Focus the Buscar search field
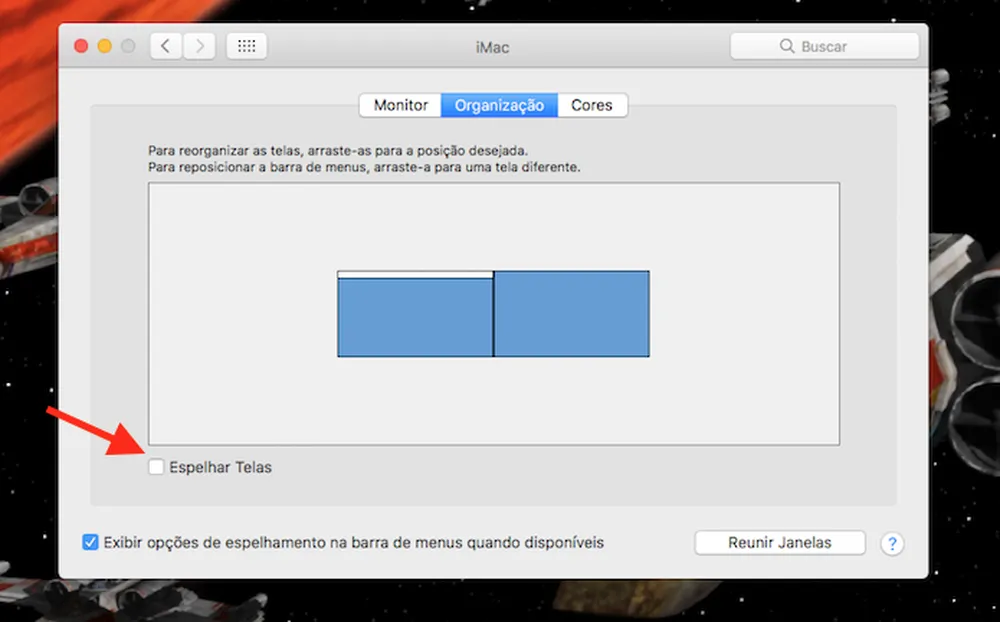The width and height of the screenshot is (1000, 622). coord(825,46)
